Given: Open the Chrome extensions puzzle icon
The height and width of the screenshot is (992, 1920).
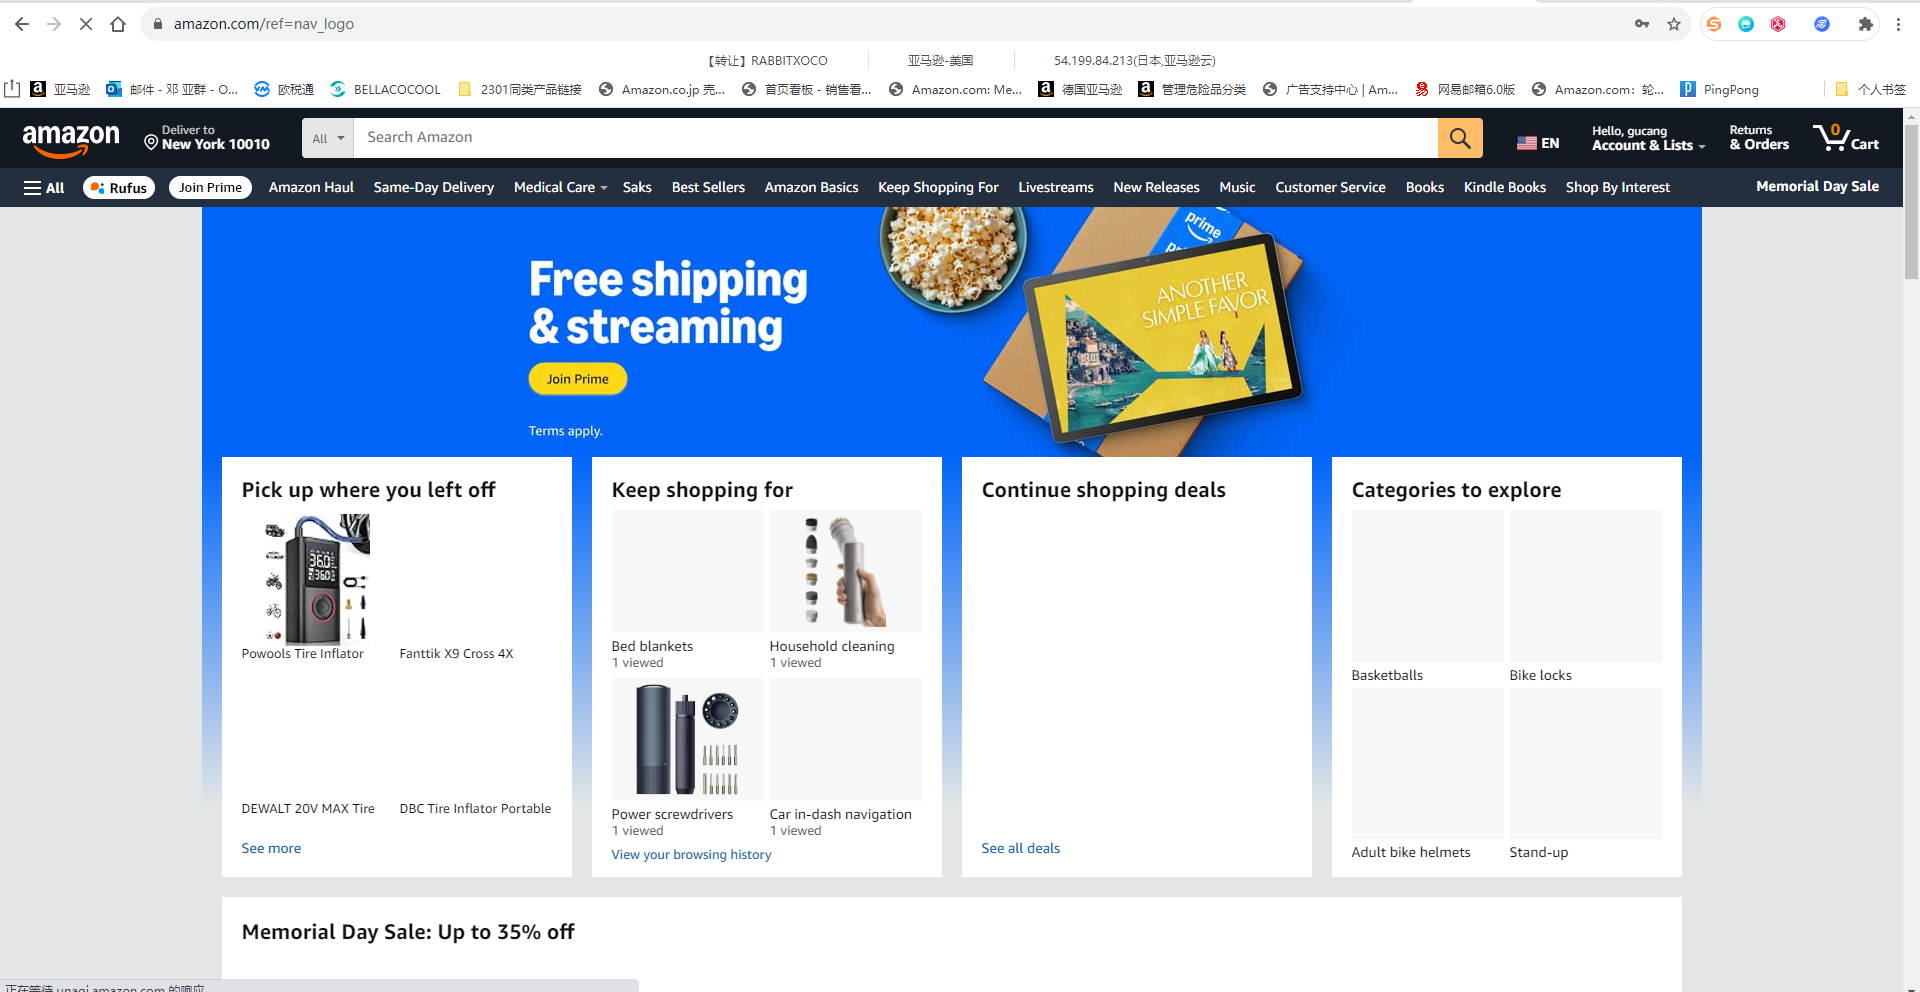Looking at the screenshot, I should 1865,24.
